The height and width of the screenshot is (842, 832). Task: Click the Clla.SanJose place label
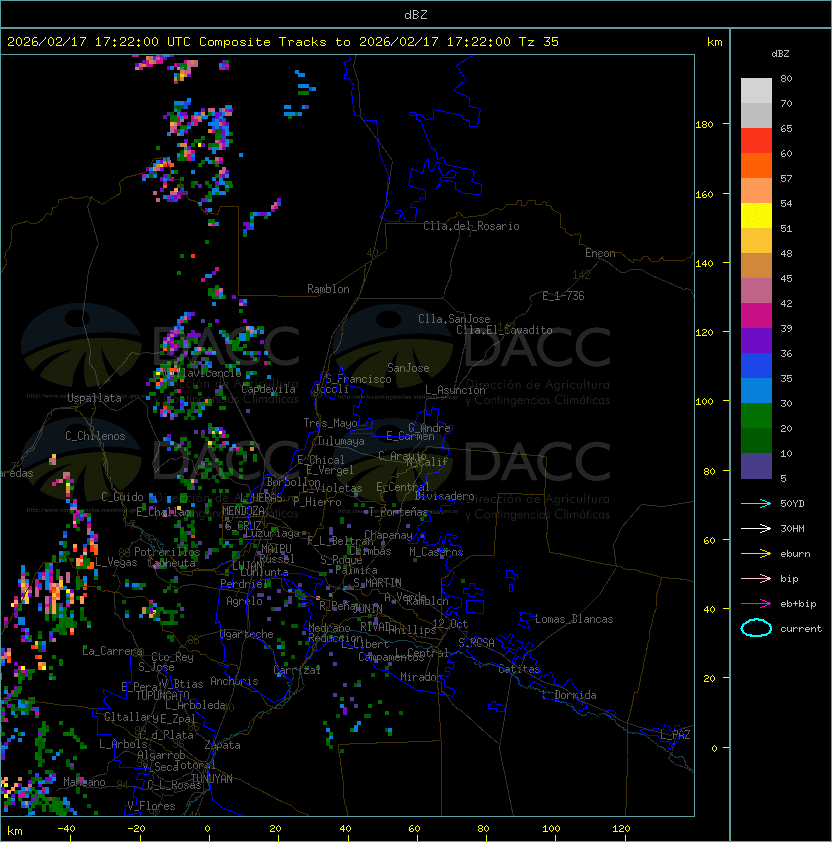pyautogui.click(x=454, y=319)
